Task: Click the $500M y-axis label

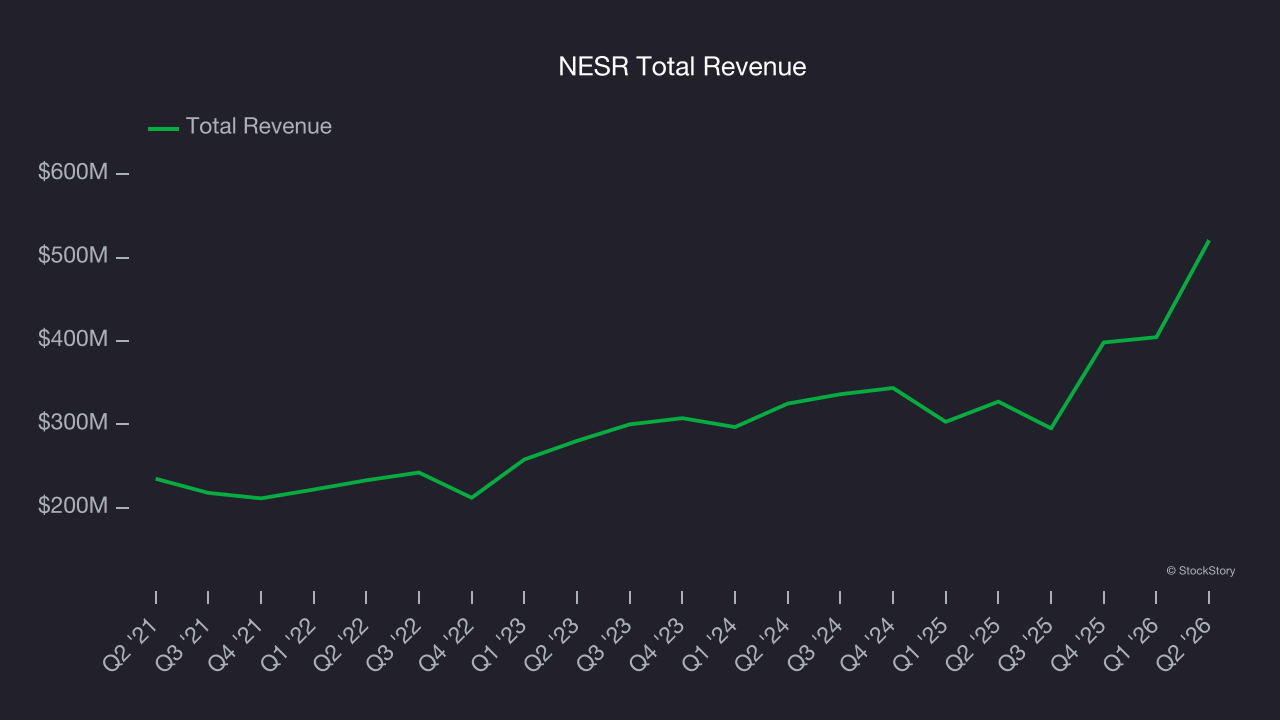Action: (x=73, y=256)
